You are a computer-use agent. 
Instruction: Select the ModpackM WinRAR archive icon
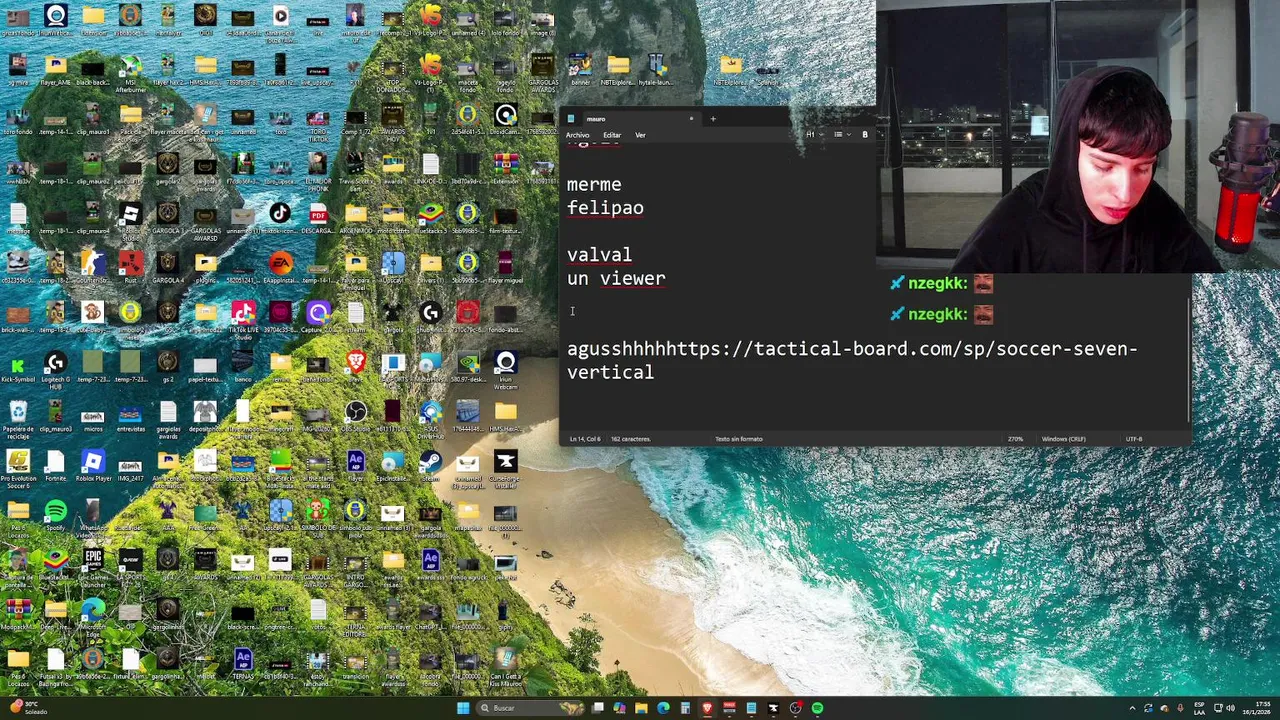pyautogui.click(x=18, y=613)
